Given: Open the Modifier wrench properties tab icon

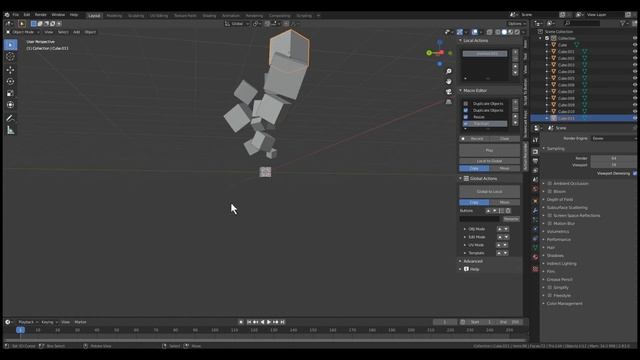Looking at the screenshot, I should [x=535, y=210].
